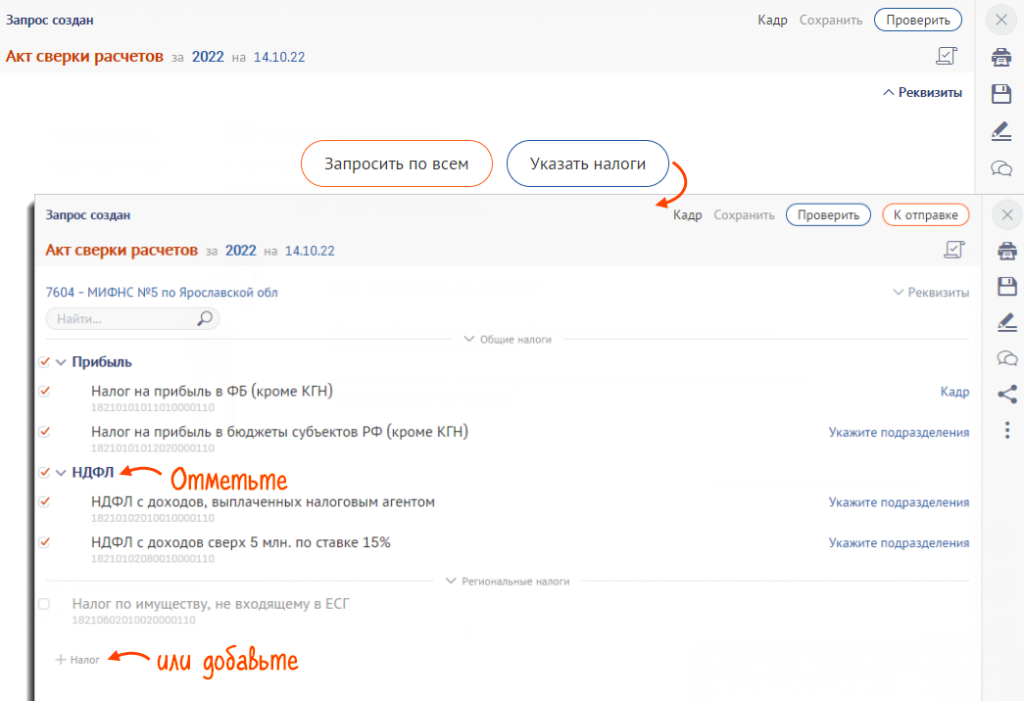Uncheck the Прибыль group checkbox
1024x701 pixels.
(x=44, y=362)
